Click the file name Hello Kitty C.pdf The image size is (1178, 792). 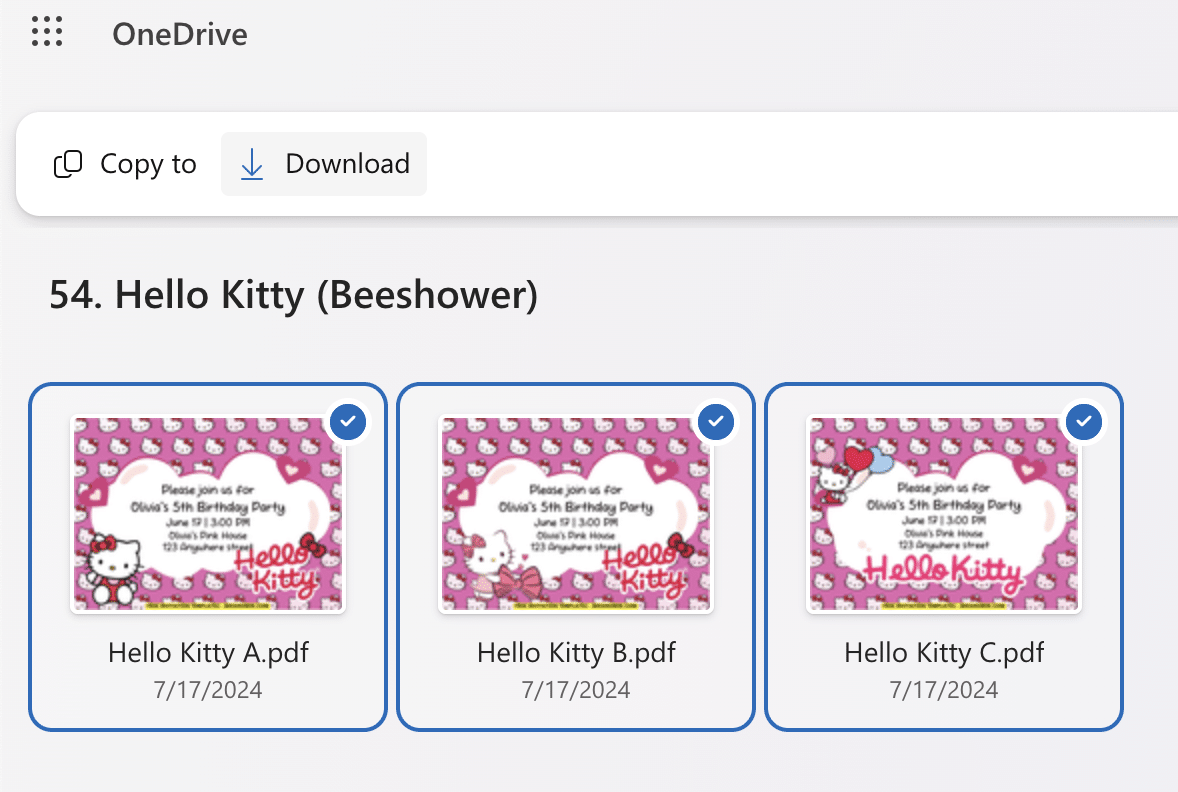click(944, 654)
